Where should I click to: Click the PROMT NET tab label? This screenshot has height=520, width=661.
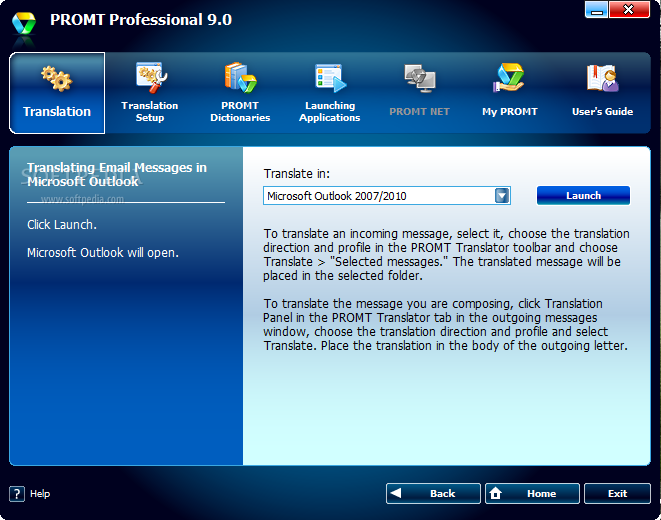[419, 112]
